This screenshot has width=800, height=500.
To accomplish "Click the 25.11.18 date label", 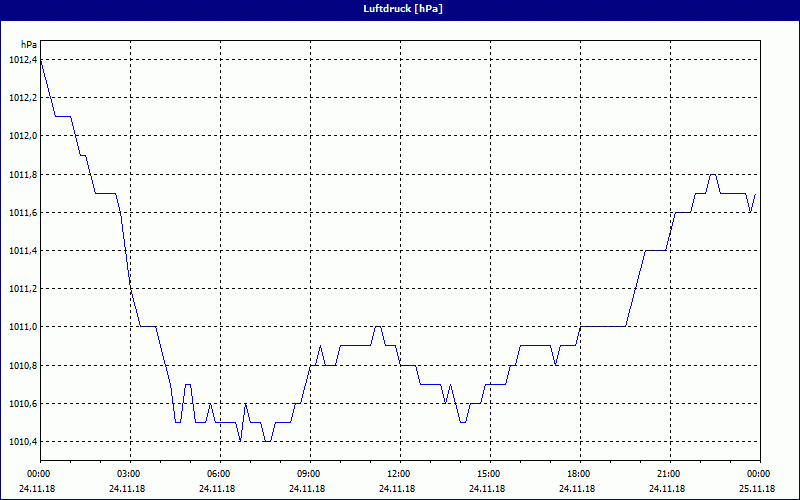I will [758, 489].
